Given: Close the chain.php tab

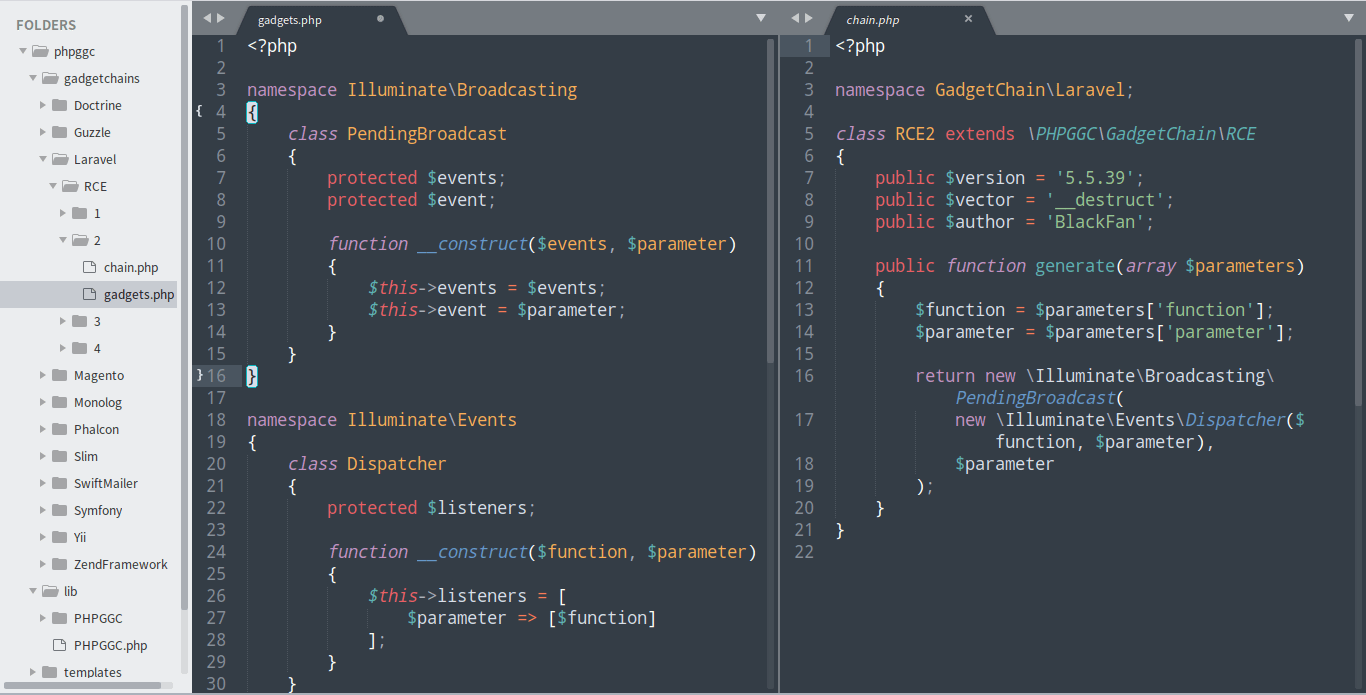Looking at the screenshot, I should (x=968, y=19).
